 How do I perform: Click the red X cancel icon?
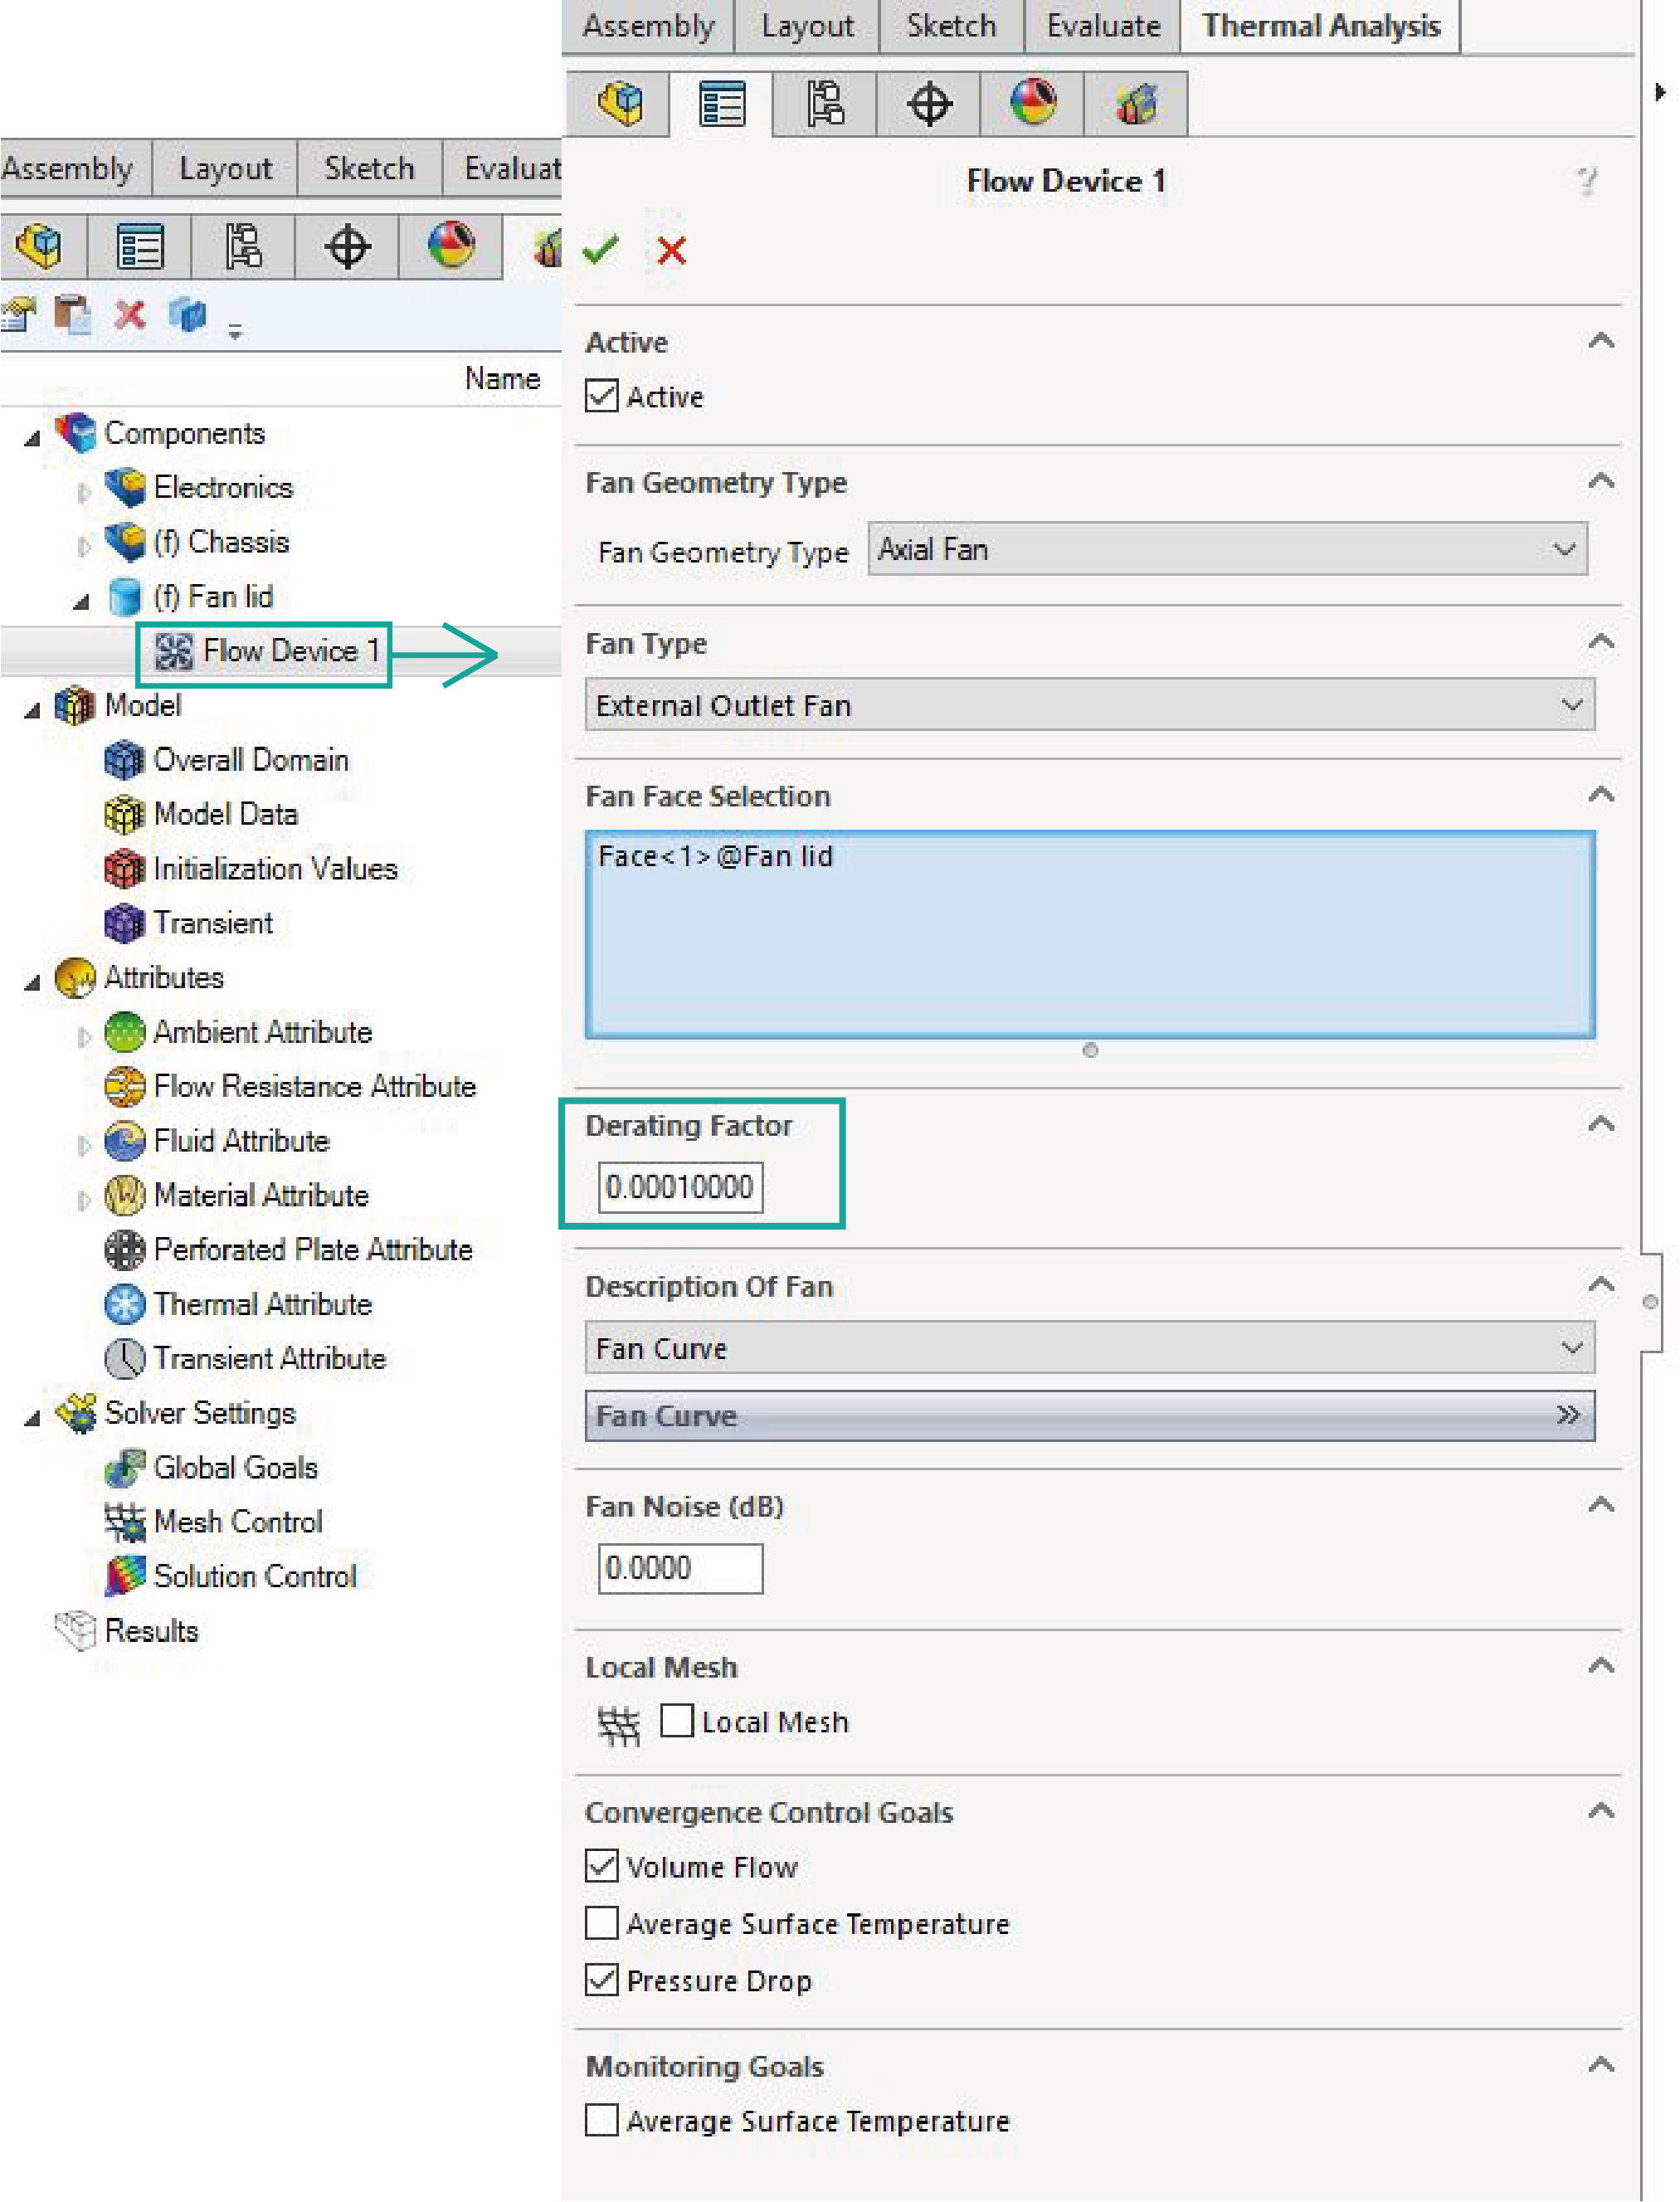pos(671,250)
